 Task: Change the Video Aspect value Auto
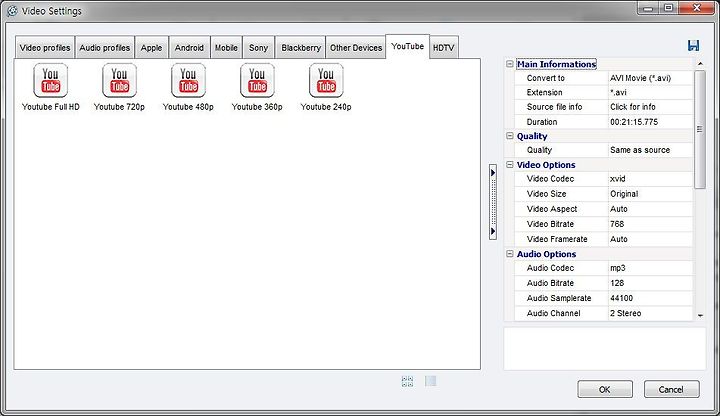[650, 209]
